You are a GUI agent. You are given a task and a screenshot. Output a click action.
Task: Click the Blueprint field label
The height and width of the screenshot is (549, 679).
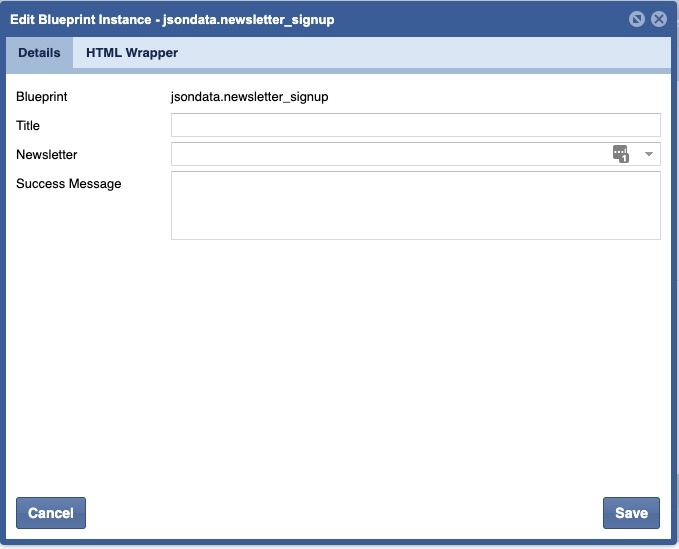click(42, 97)
